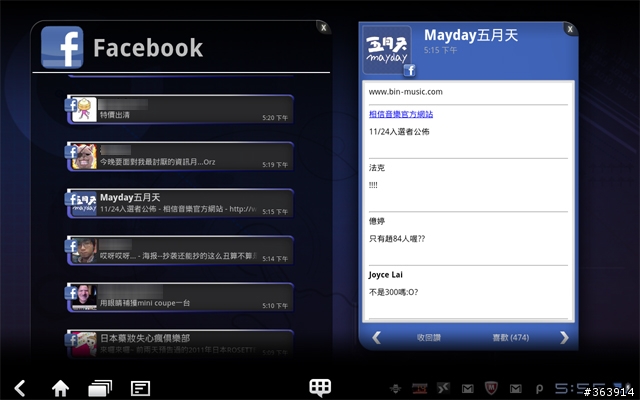Close the Mayday五月天 post panel

coord(570,29)
